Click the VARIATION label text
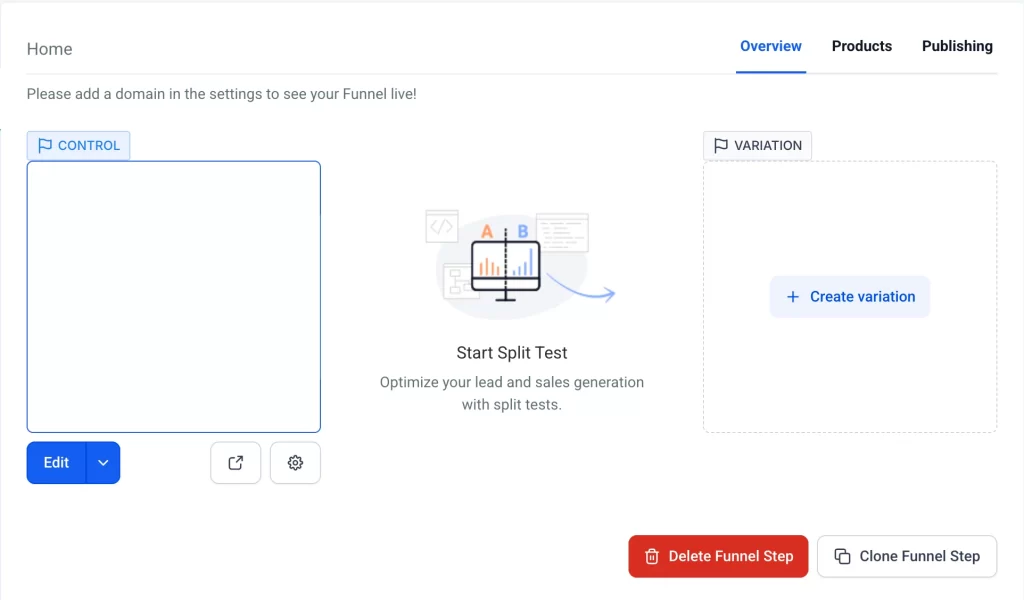This screenshot has width=1024, height=600. tap(767, 146)
